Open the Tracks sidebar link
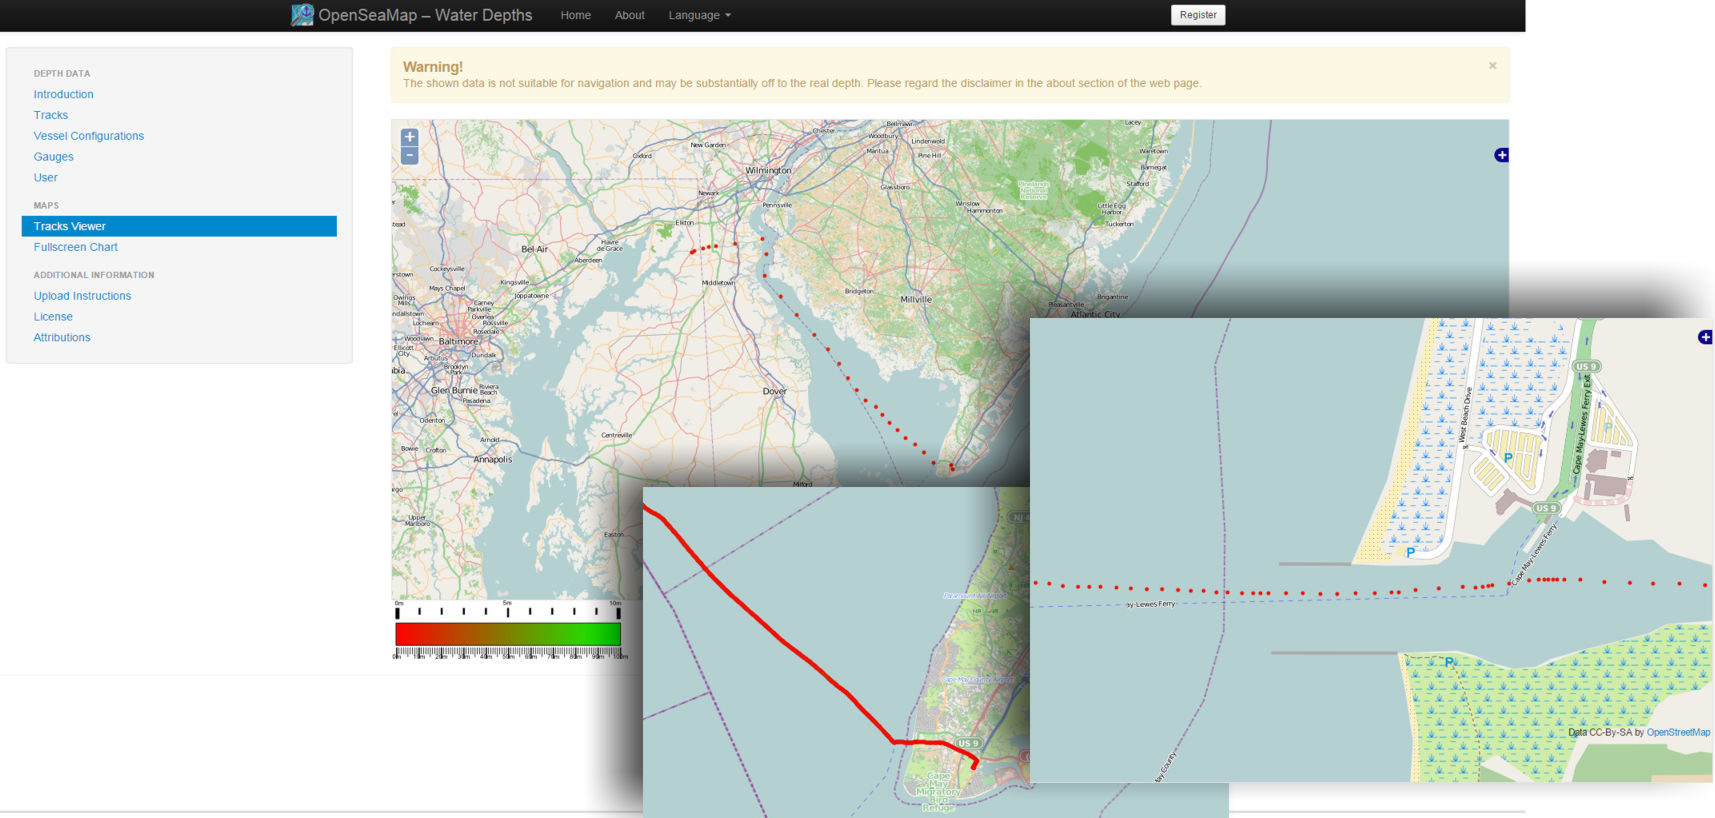 (x=50, y=115)
